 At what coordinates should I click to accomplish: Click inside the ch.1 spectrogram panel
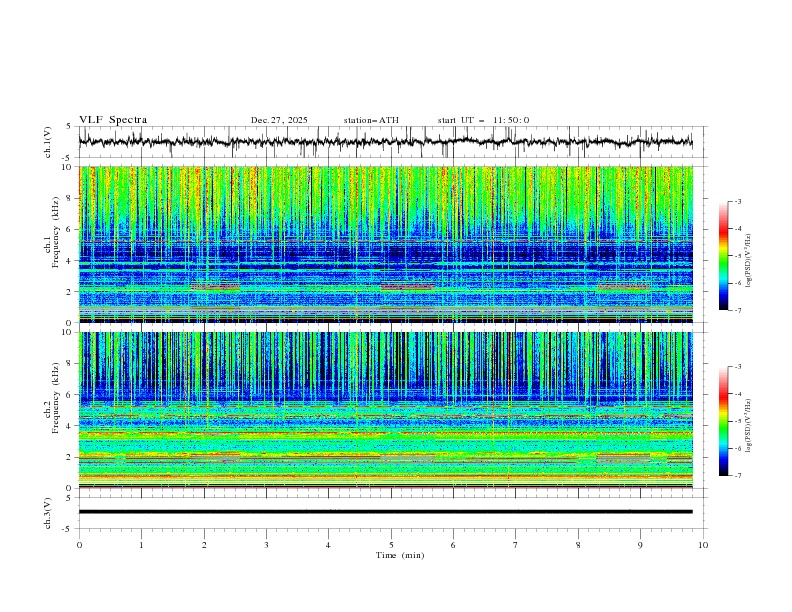pos(385,244)
